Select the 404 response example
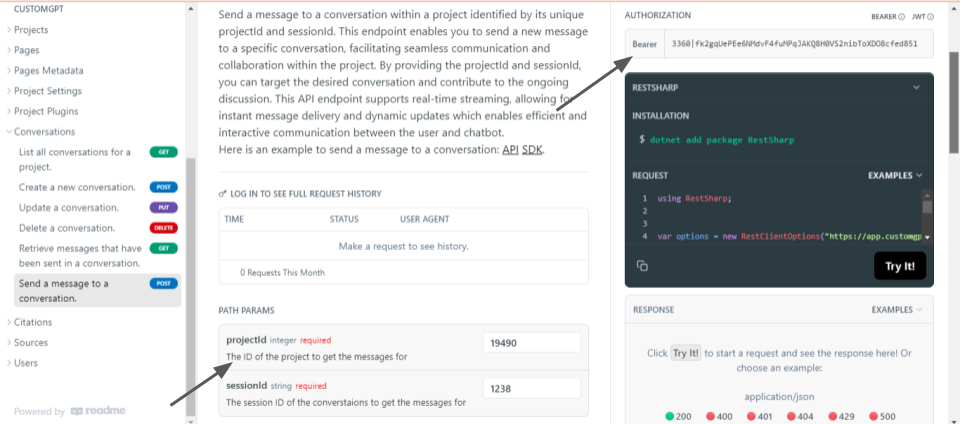 (800, 416)
